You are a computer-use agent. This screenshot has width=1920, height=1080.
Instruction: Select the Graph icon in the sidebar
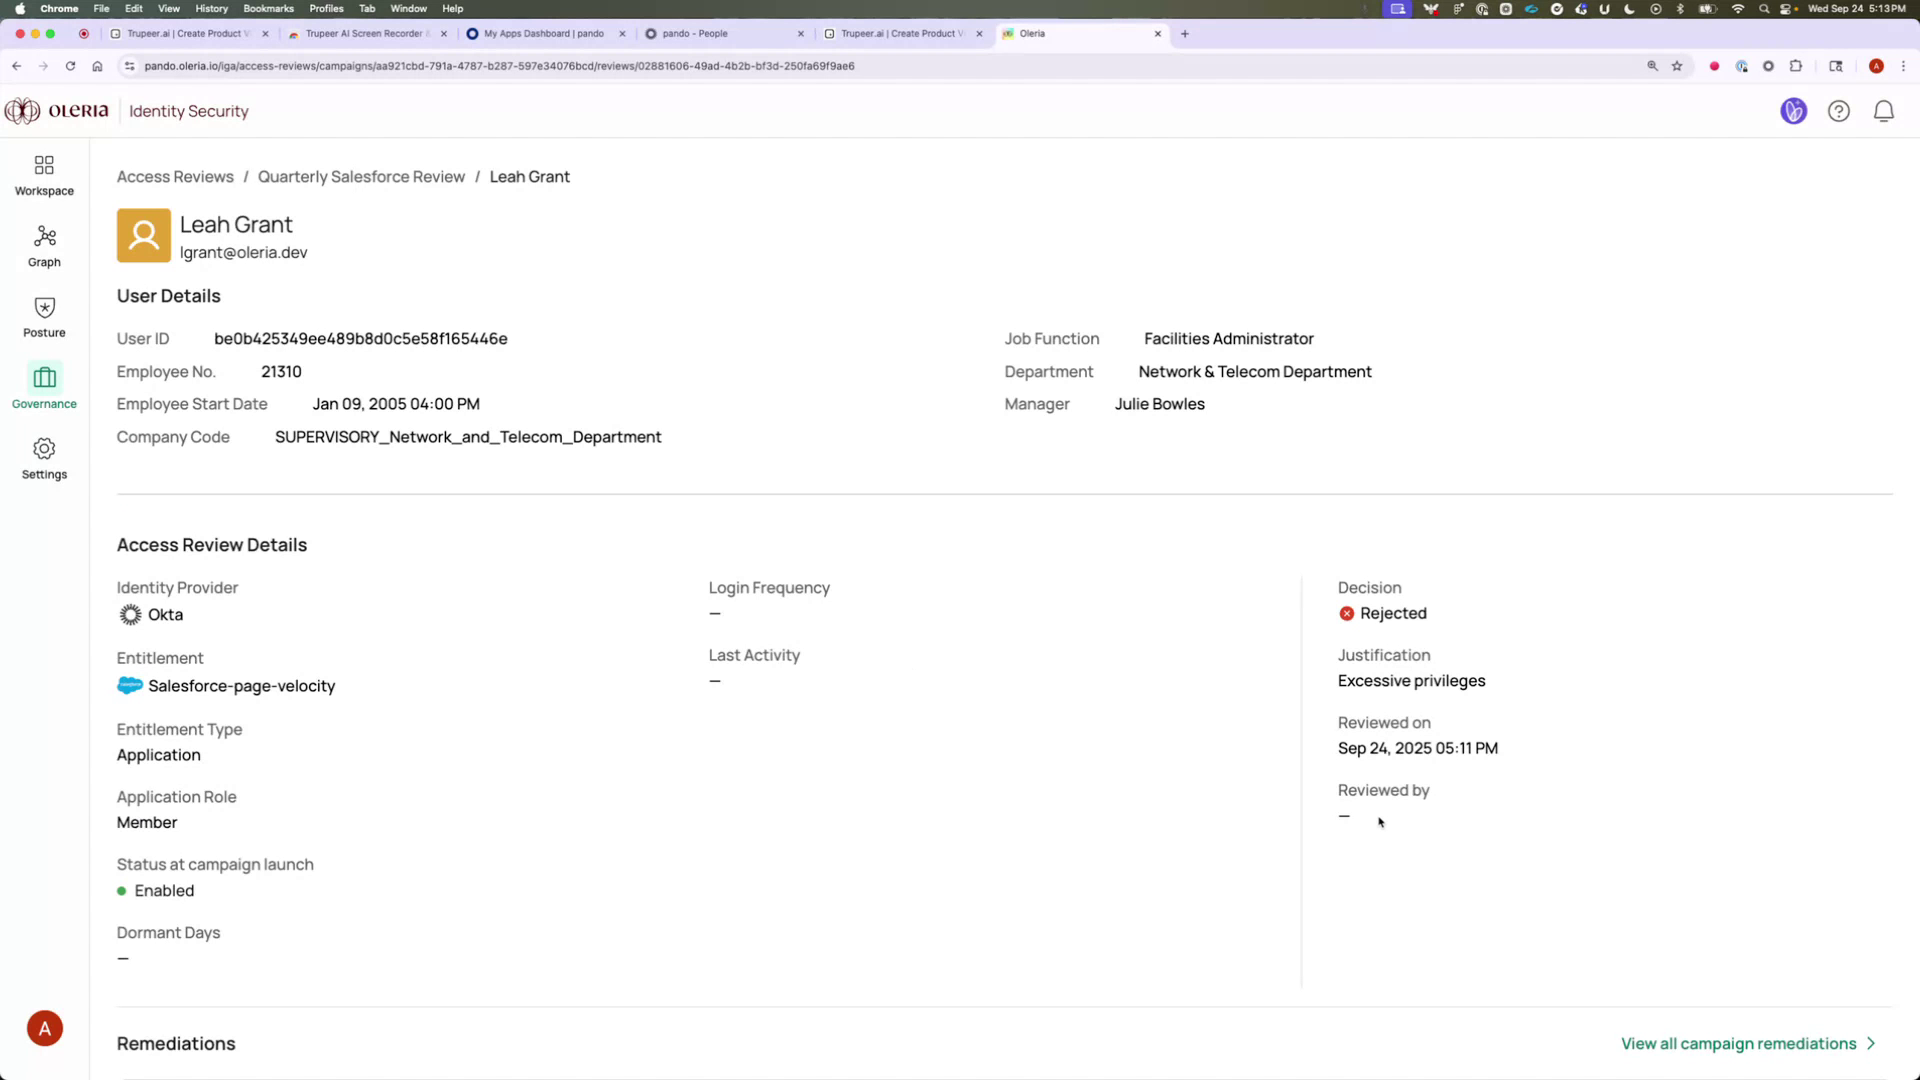coord(43,245)
